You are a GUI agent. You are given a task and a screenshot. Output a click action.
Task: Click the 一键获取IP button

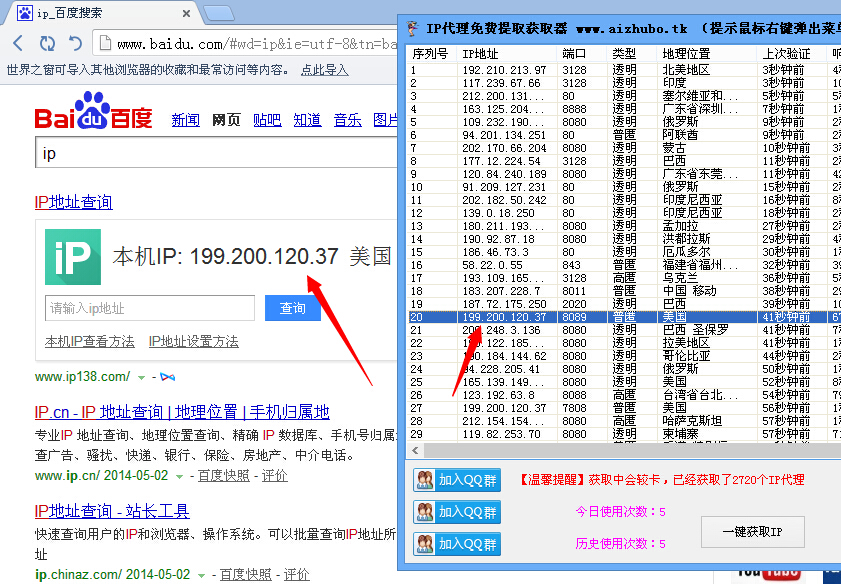coord(752,532)
